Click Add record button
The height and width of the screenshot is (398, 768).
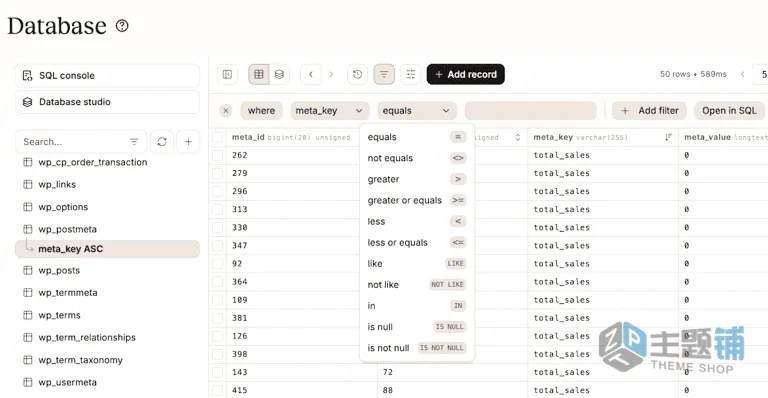point(465,74)
